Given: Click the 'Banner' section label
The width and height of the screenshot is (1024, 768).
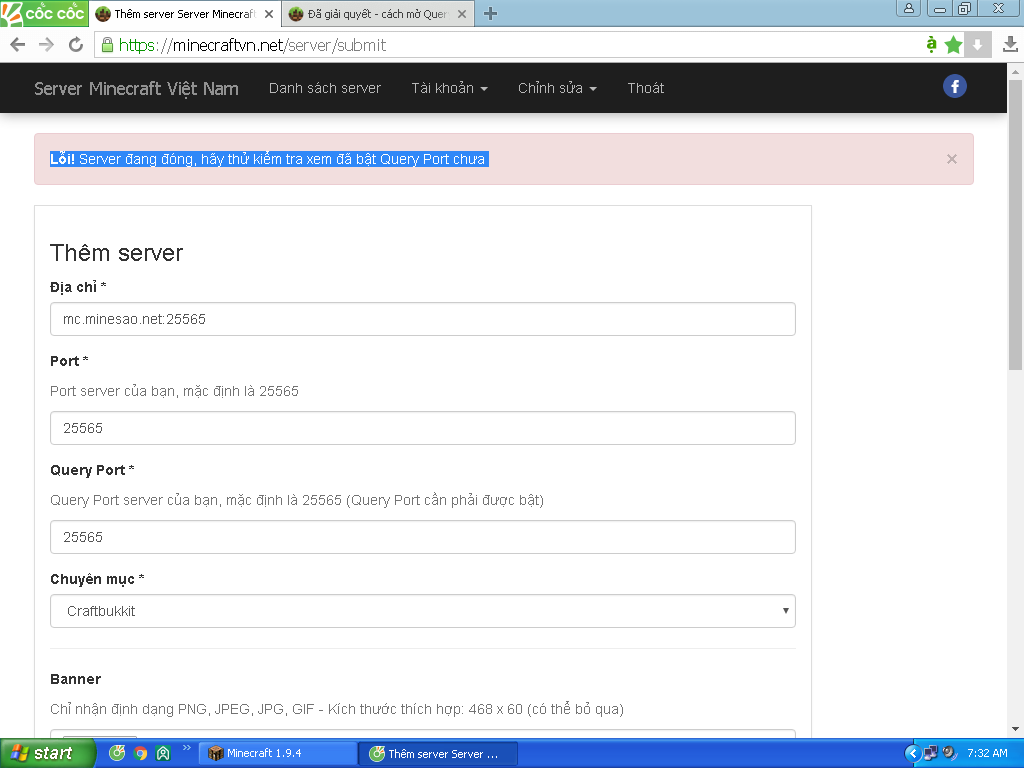Looking at the screenshot, I should [x=76, y=679].
